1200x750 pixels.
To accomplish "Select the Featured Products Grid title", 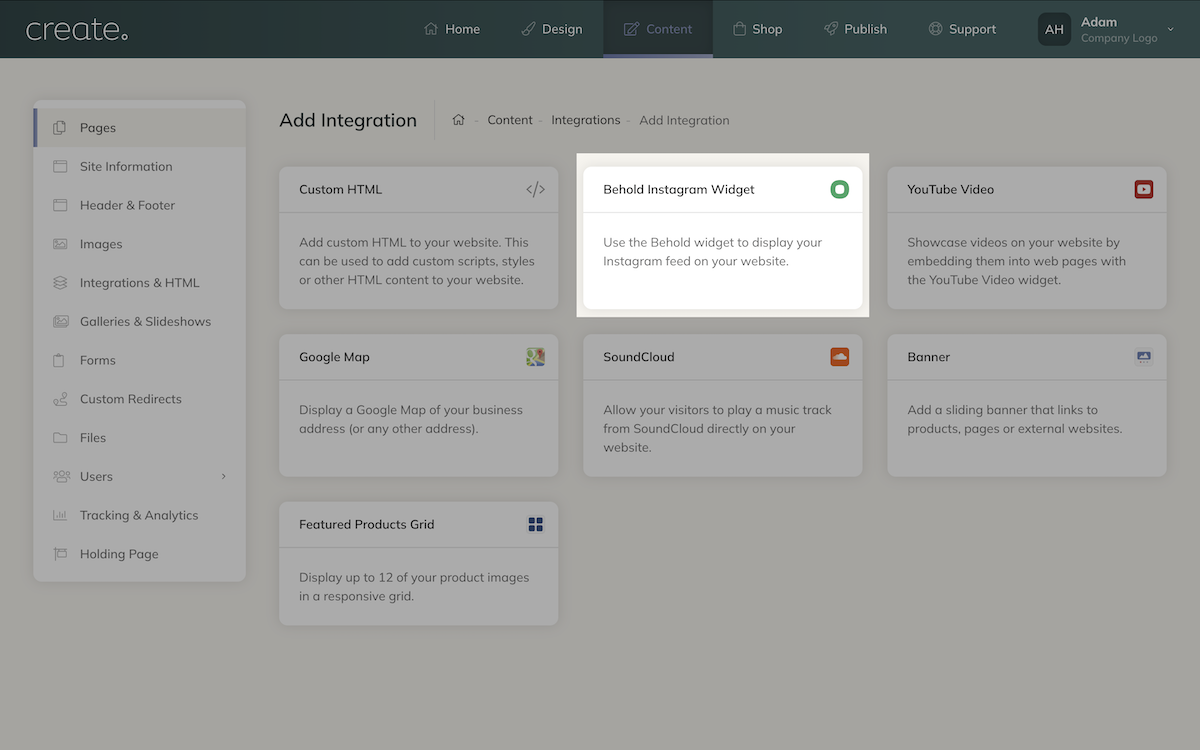I will pyautogui.click(x=367, y=524).
